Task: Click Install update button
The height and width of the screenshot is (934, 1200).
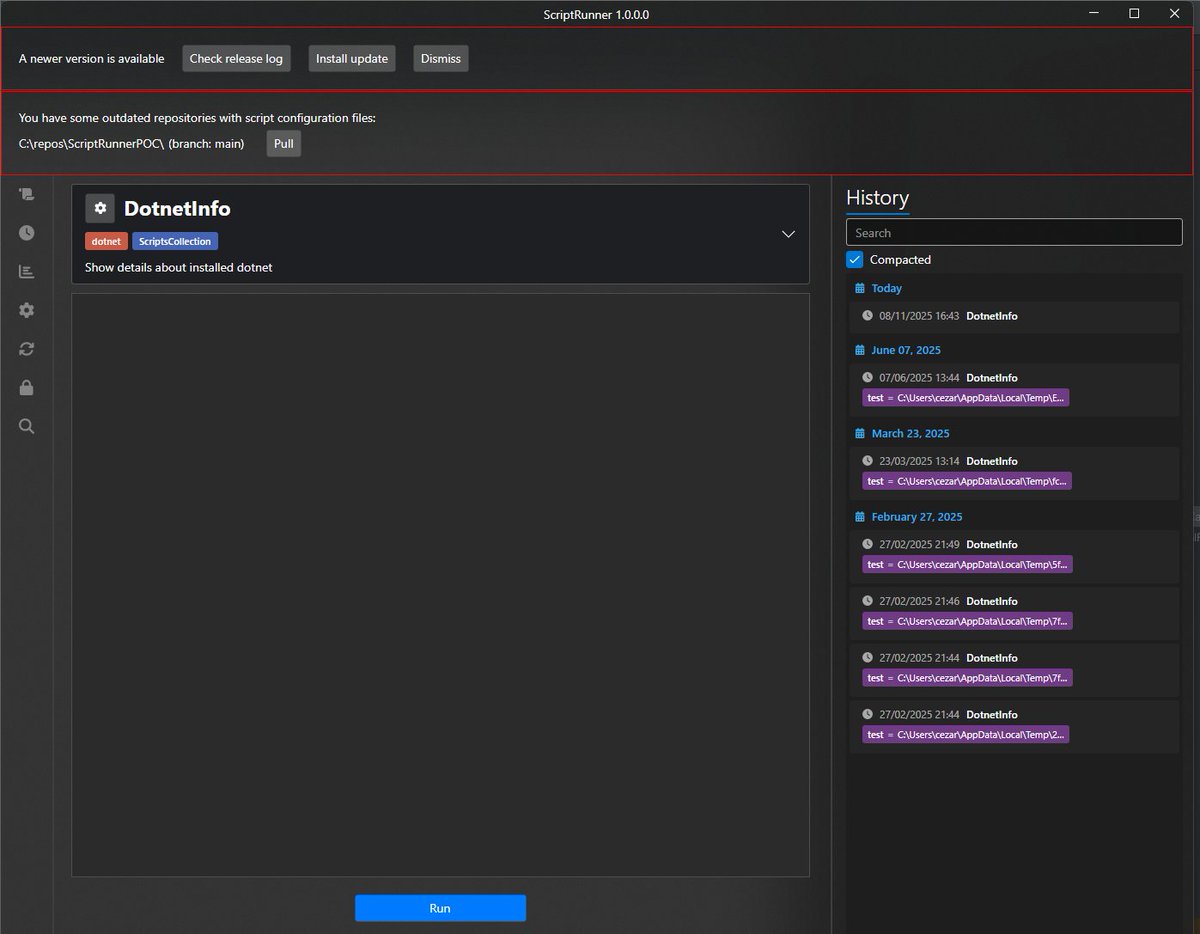Action: coord(352,58)
